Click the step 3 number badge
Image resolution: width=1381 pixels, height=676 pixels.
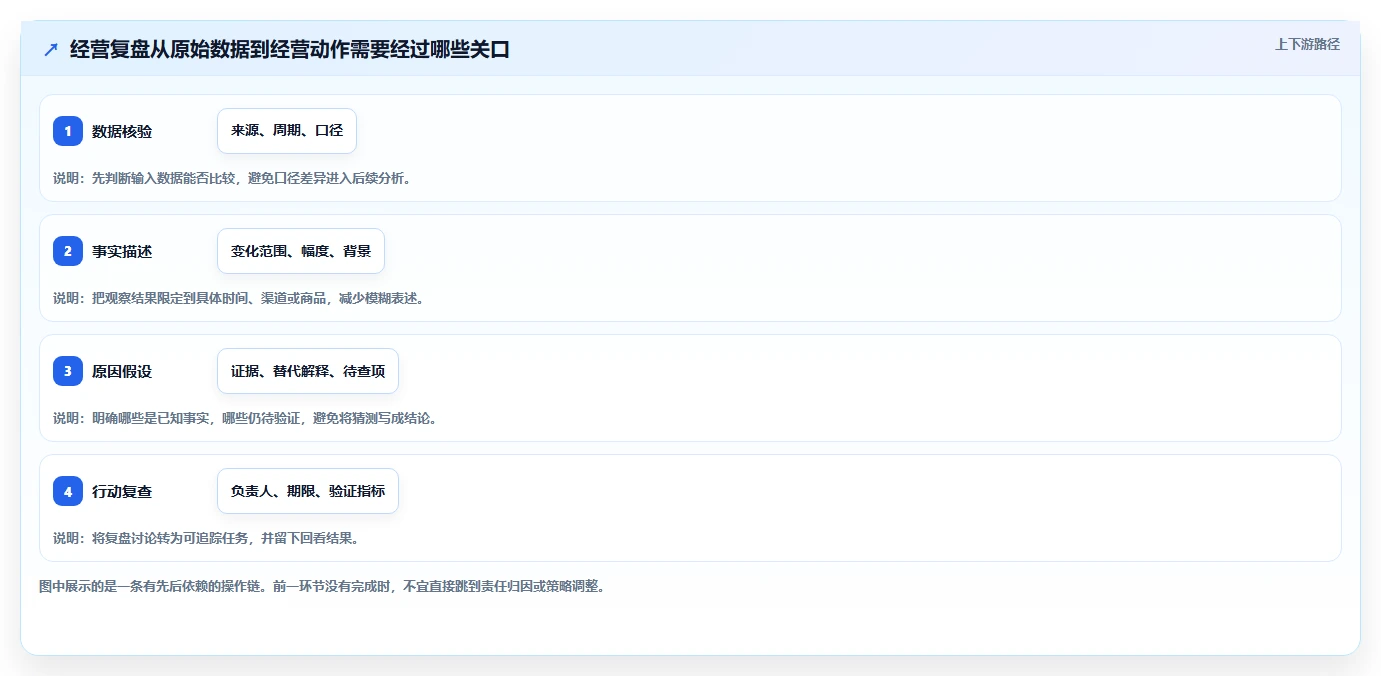pos(68,371)
